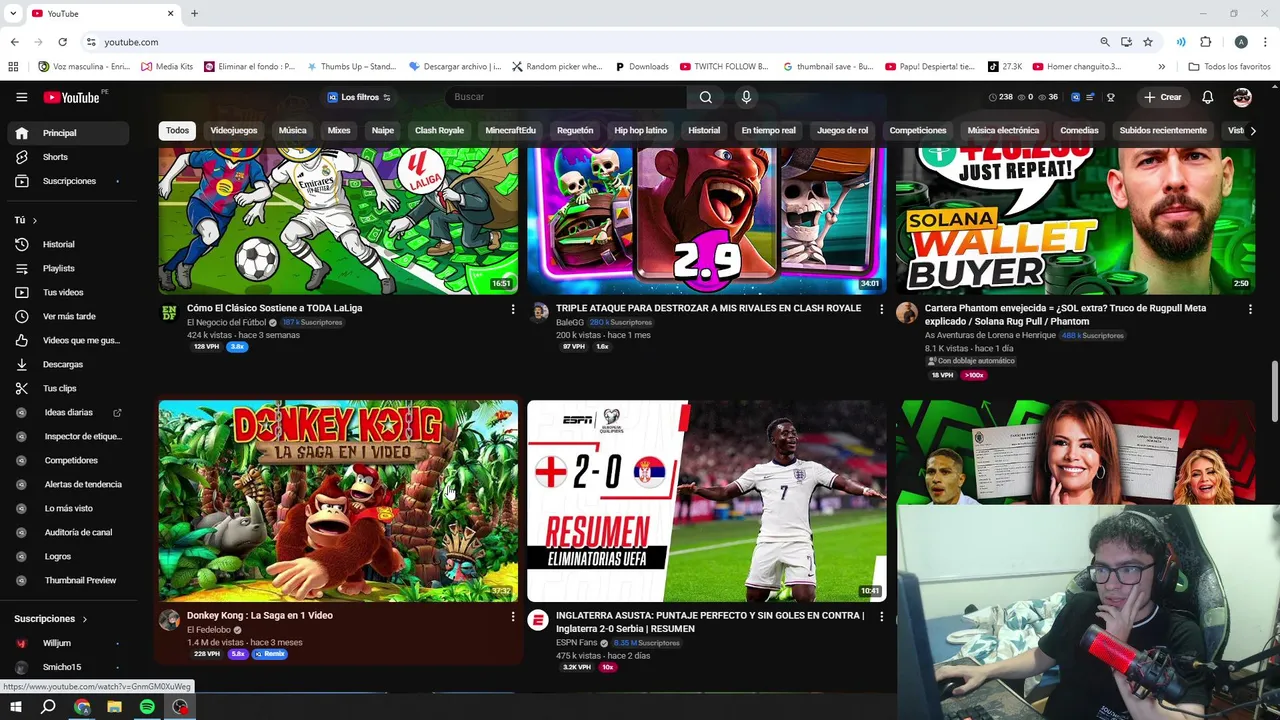The height and width of the screenshot is (720, 1280).
Task: Select the Música electrónica chip
Action: pos(1003,130)
